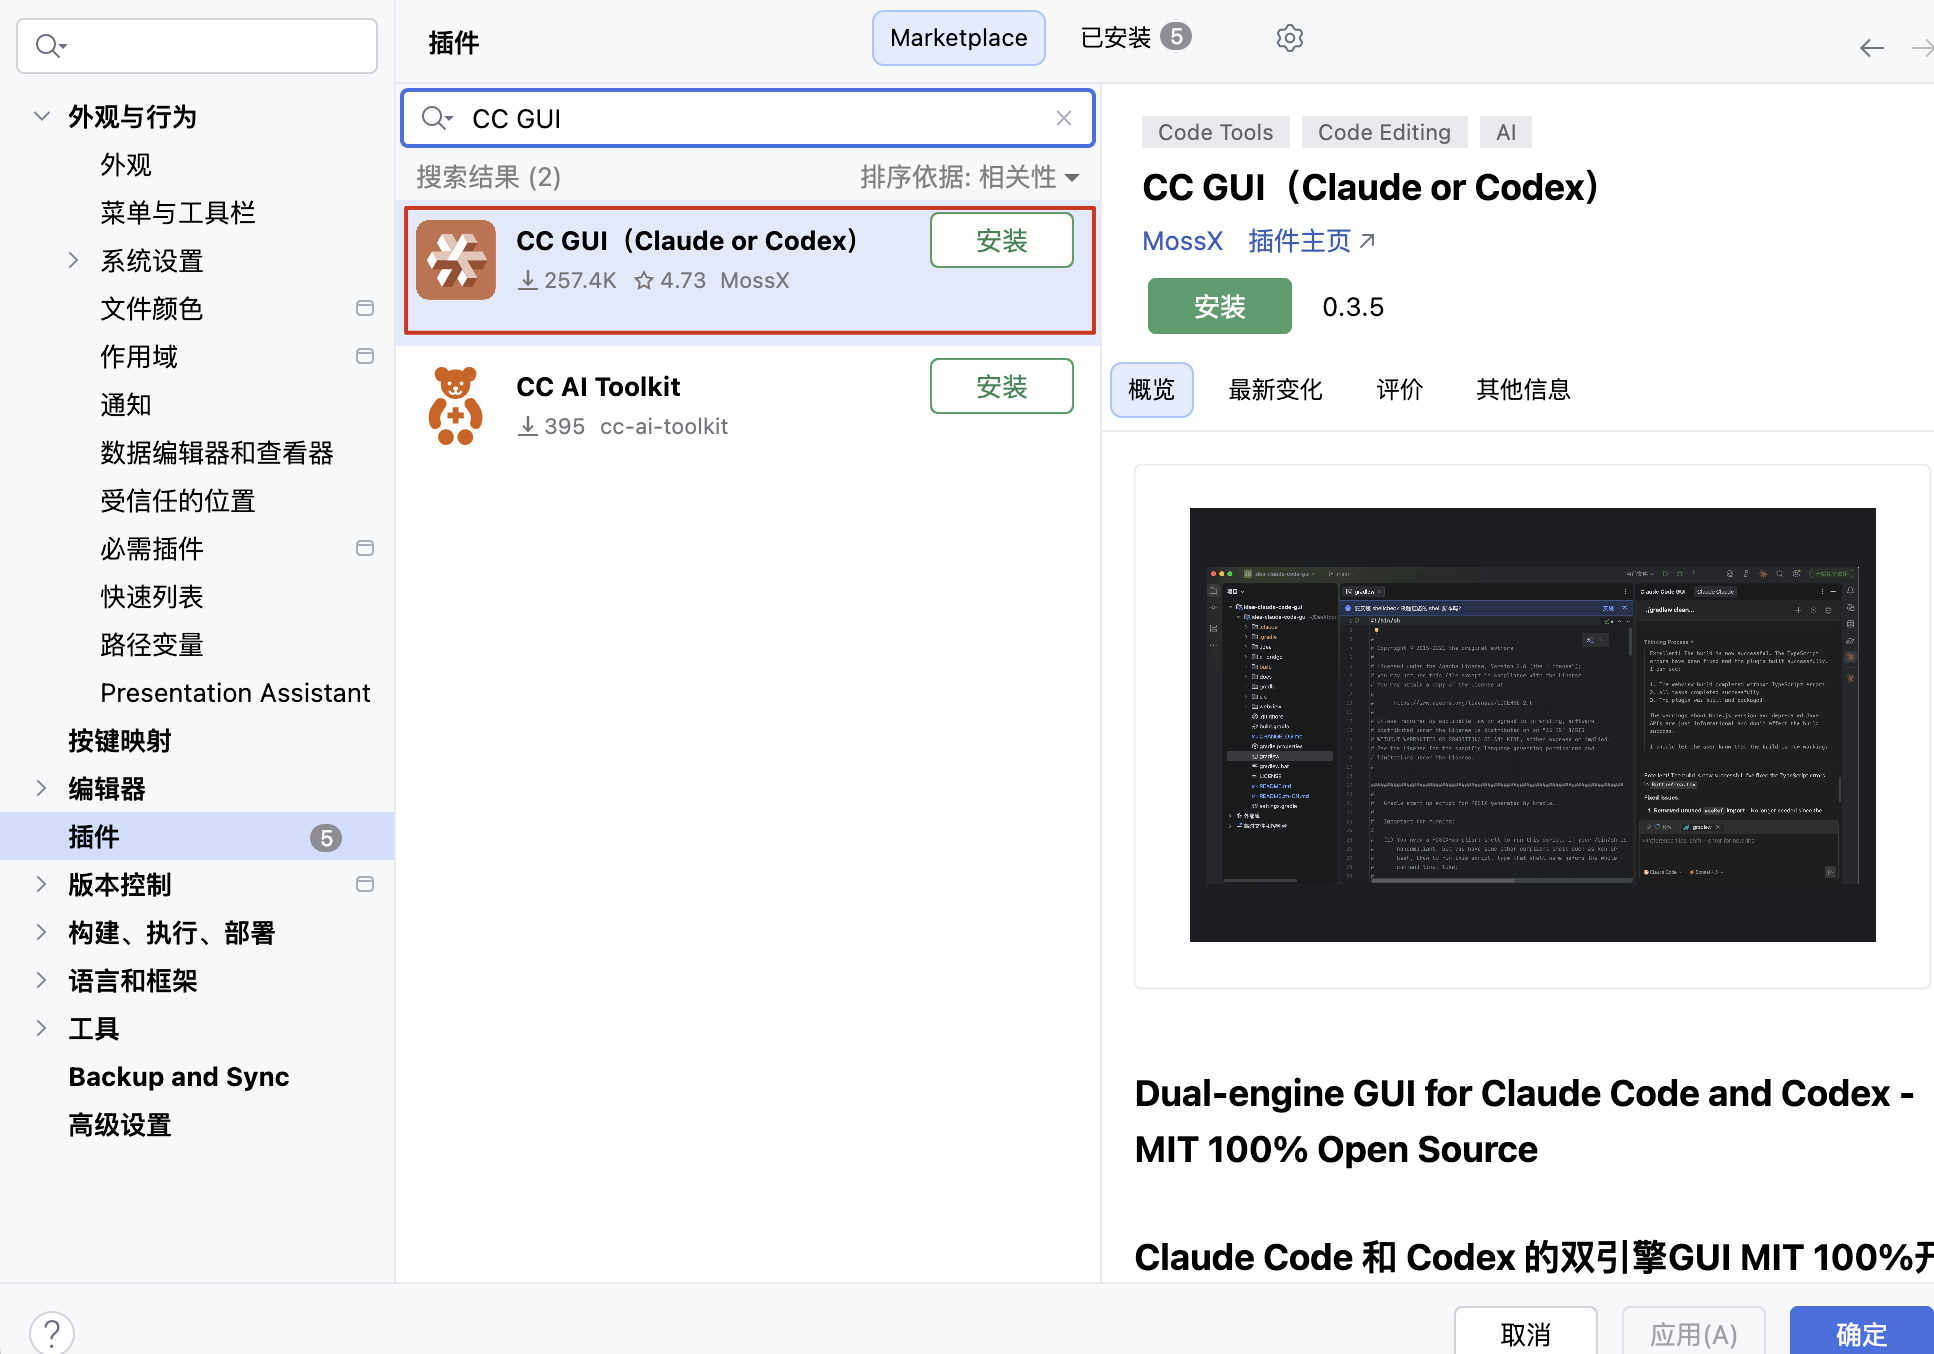Screen dimensions: 1934x1354
Task: Expand the 语言和框架 section
Action: coord(42,980)
